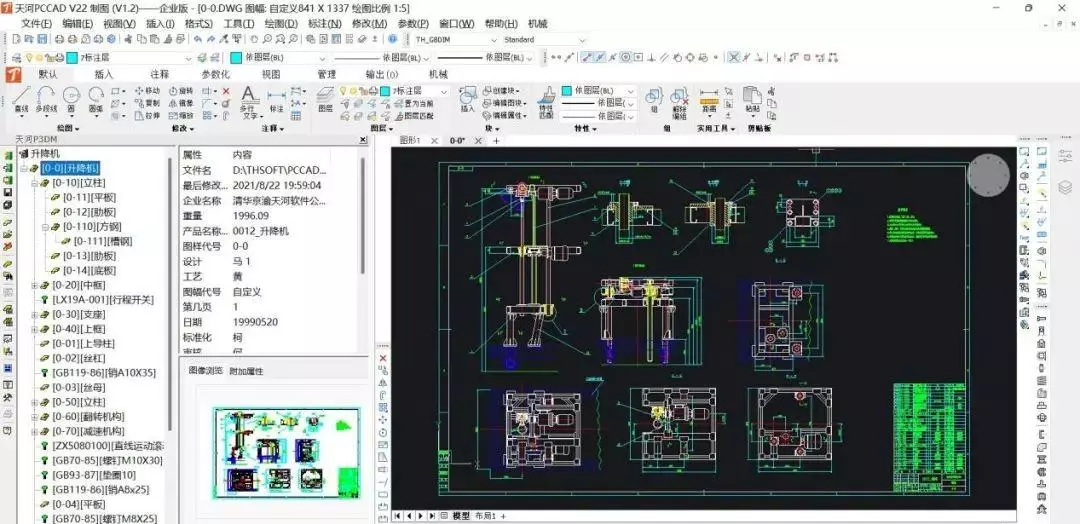Click the save icon in quick toolbar

tap(43, 39)
